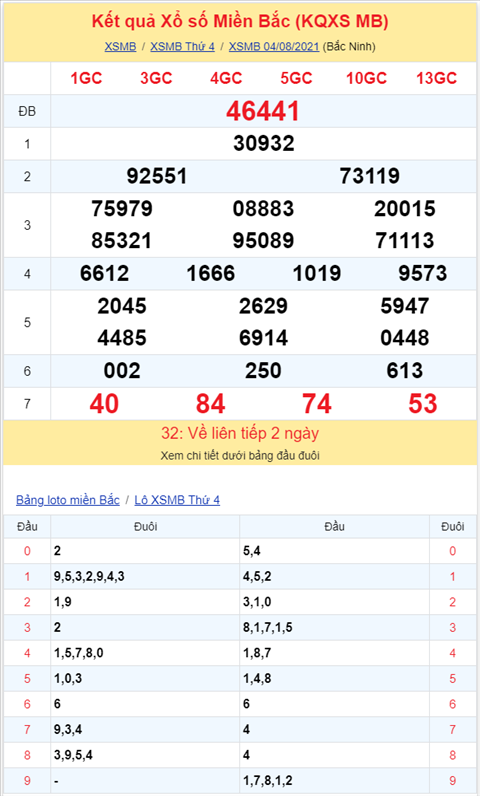Select the 3GC code label
The image size is (480, 796).
pyautogui.click(x=156, y=78)
